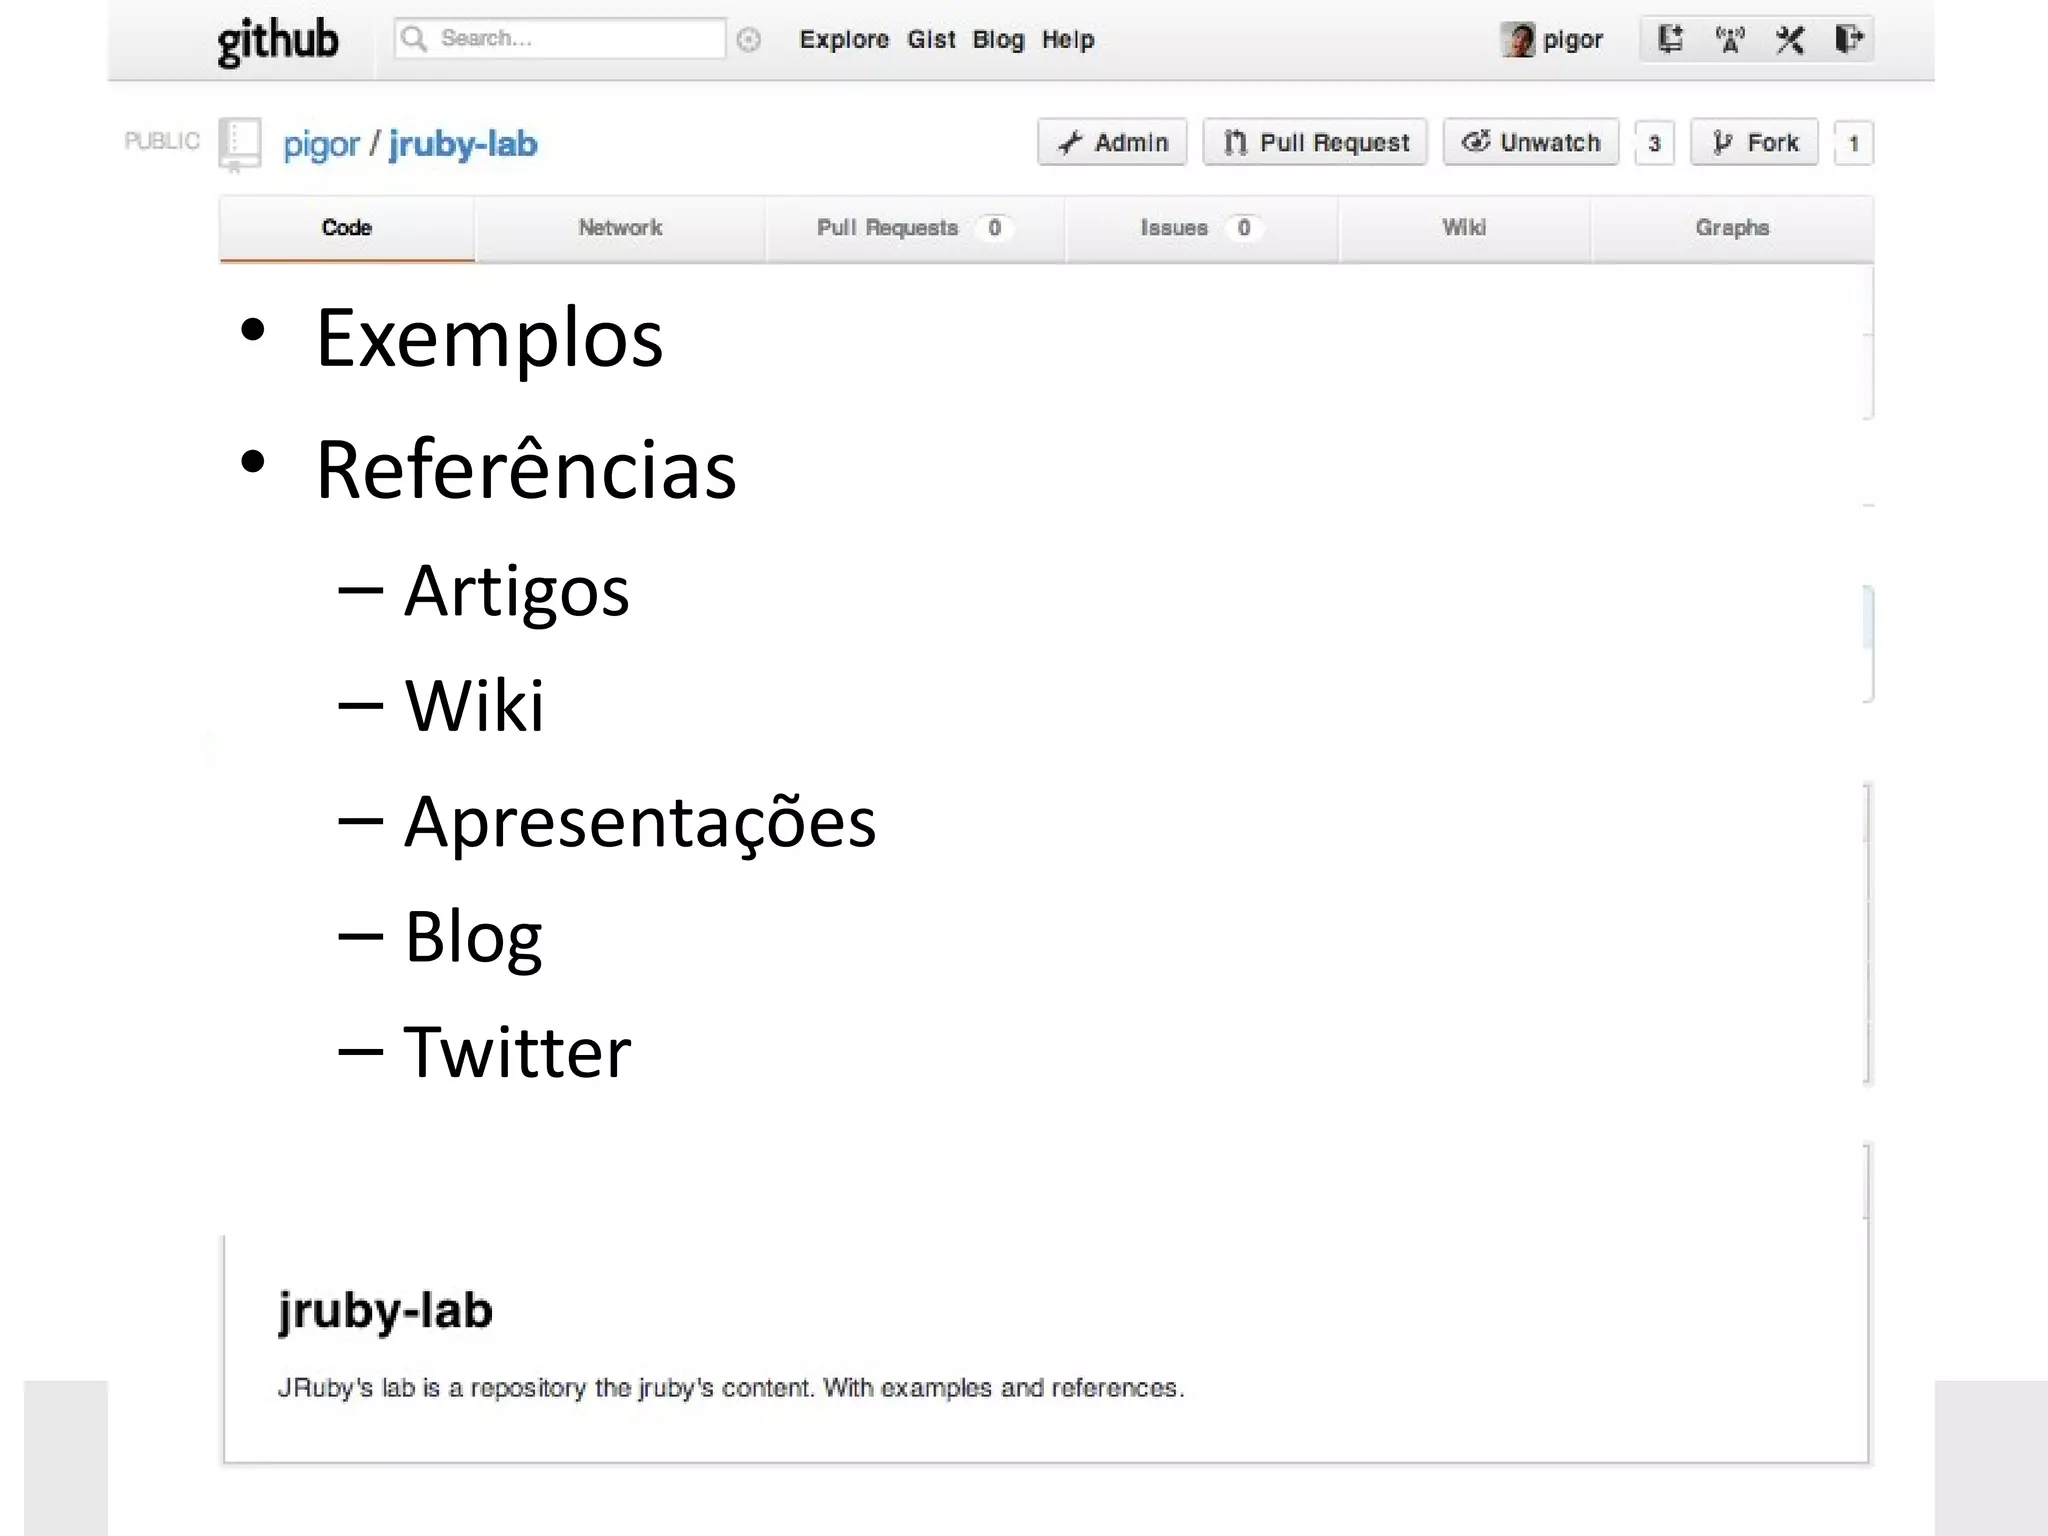The image size is (2048, 1536).
Task: Click the Blog sub-item in list
Action: pos(473,938)
